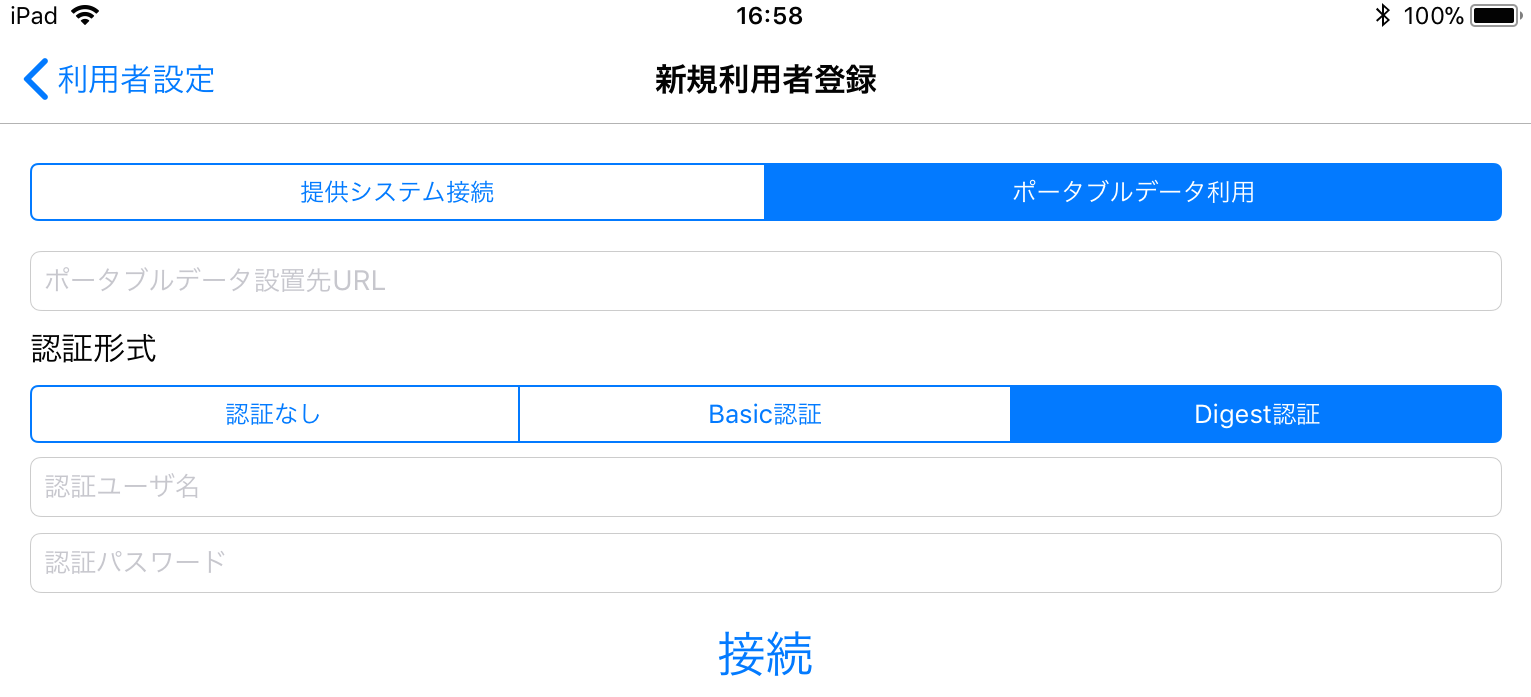This screenshot has height=697, width=1531.
Task: Focus the 認証ユーザ名 input field
Action: click(765, 487)
